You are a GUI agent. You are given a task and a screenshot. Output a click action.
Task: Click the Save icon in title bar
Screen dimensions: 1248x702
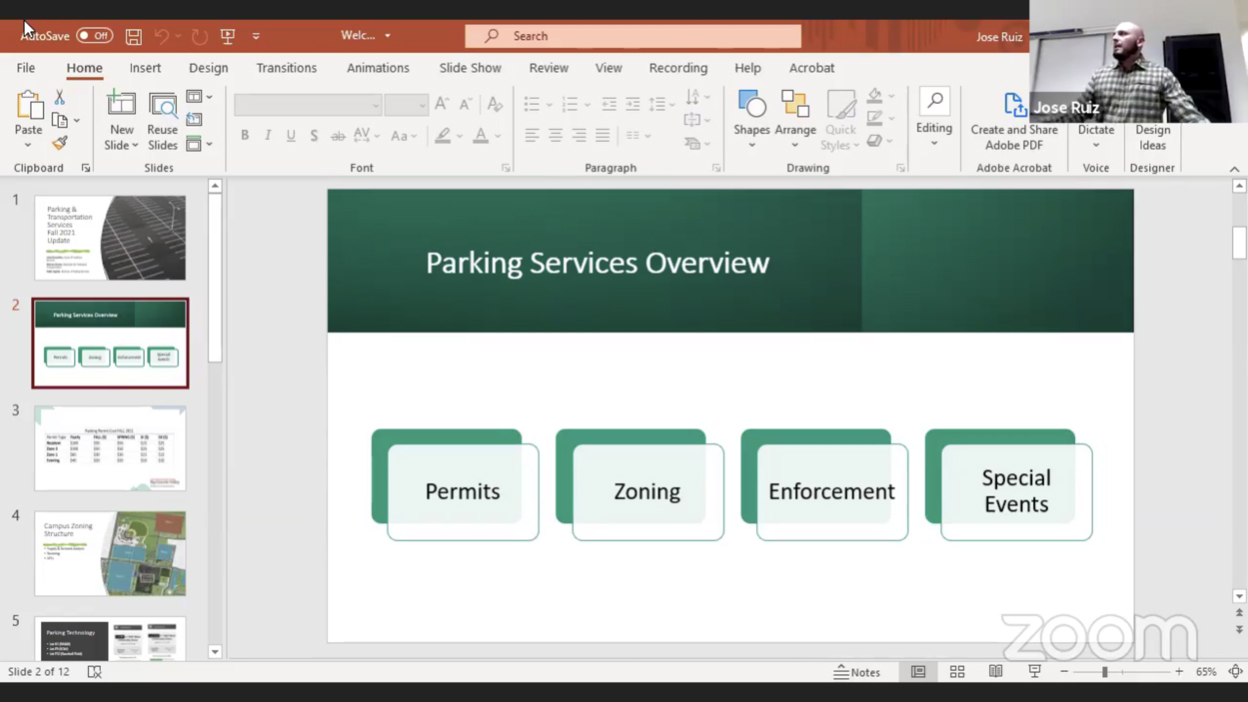(x=133, y=36)
